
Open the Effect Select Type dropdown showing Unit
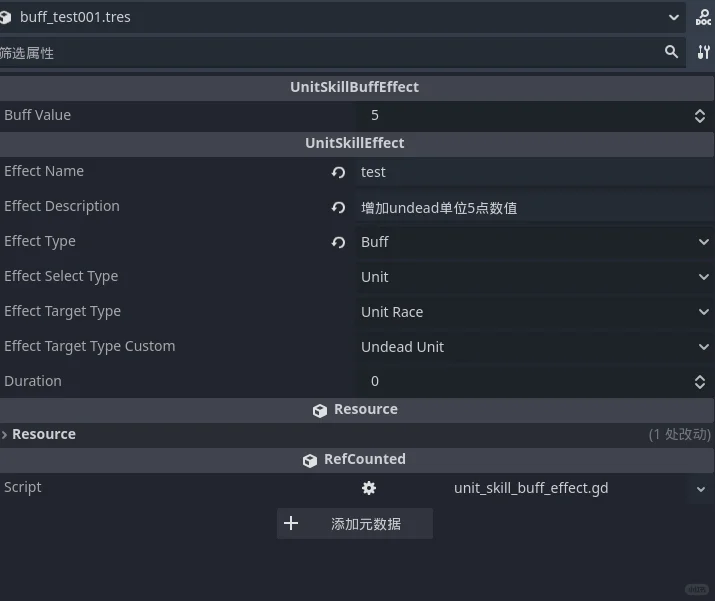(534, 277)
